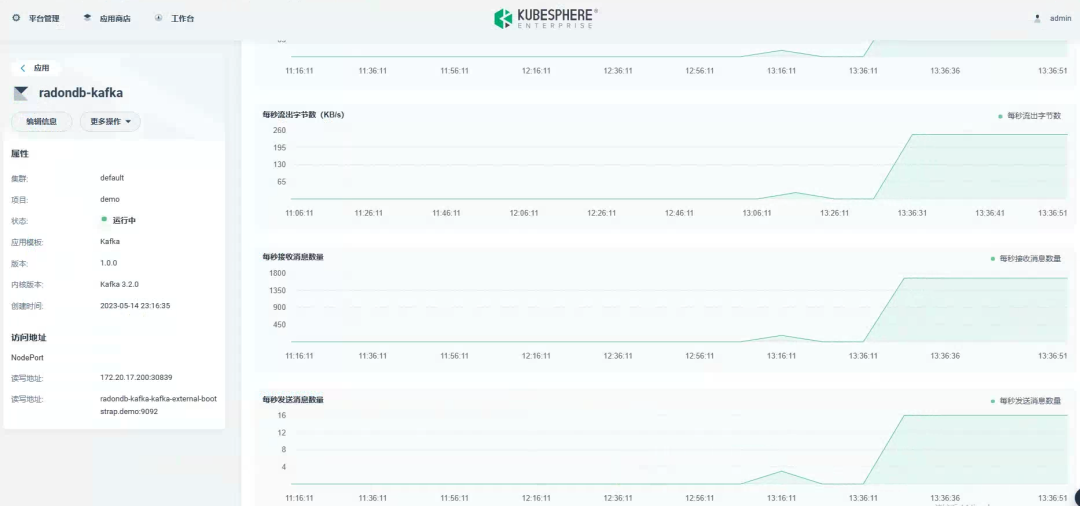Select the address 172.20.17.200:30839
This screenshot has height=506, width=1080.
(x=136, y=377)
